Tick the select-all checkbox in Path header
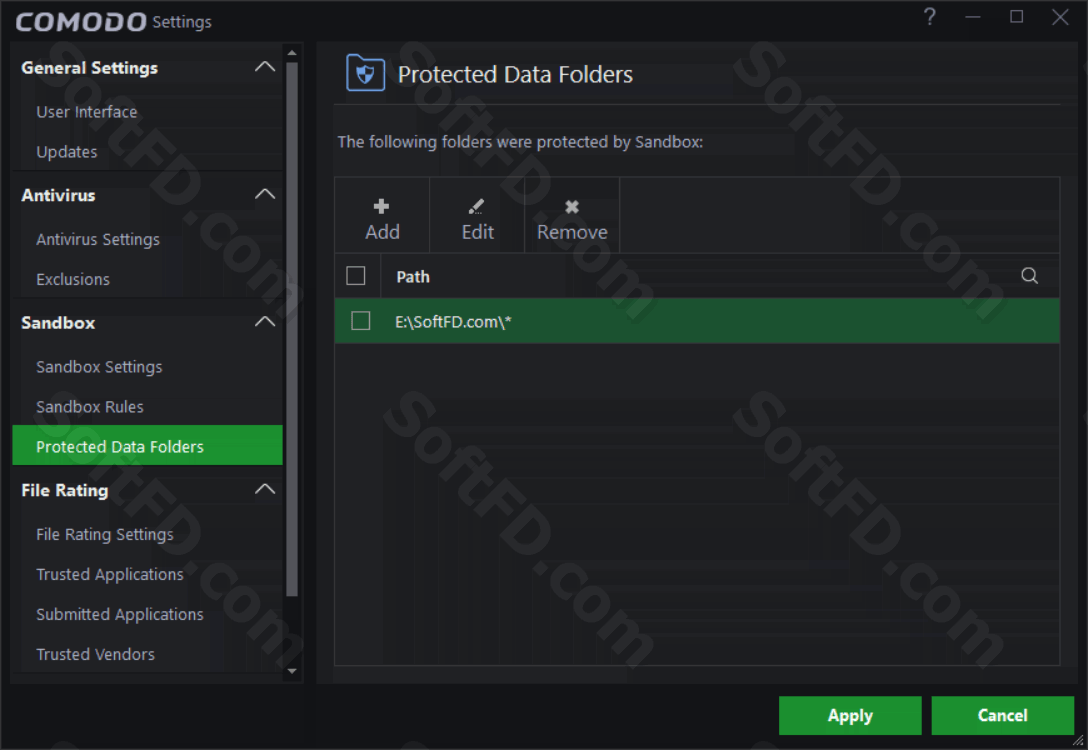This screenshot has width=1088, height=750. 356,276
